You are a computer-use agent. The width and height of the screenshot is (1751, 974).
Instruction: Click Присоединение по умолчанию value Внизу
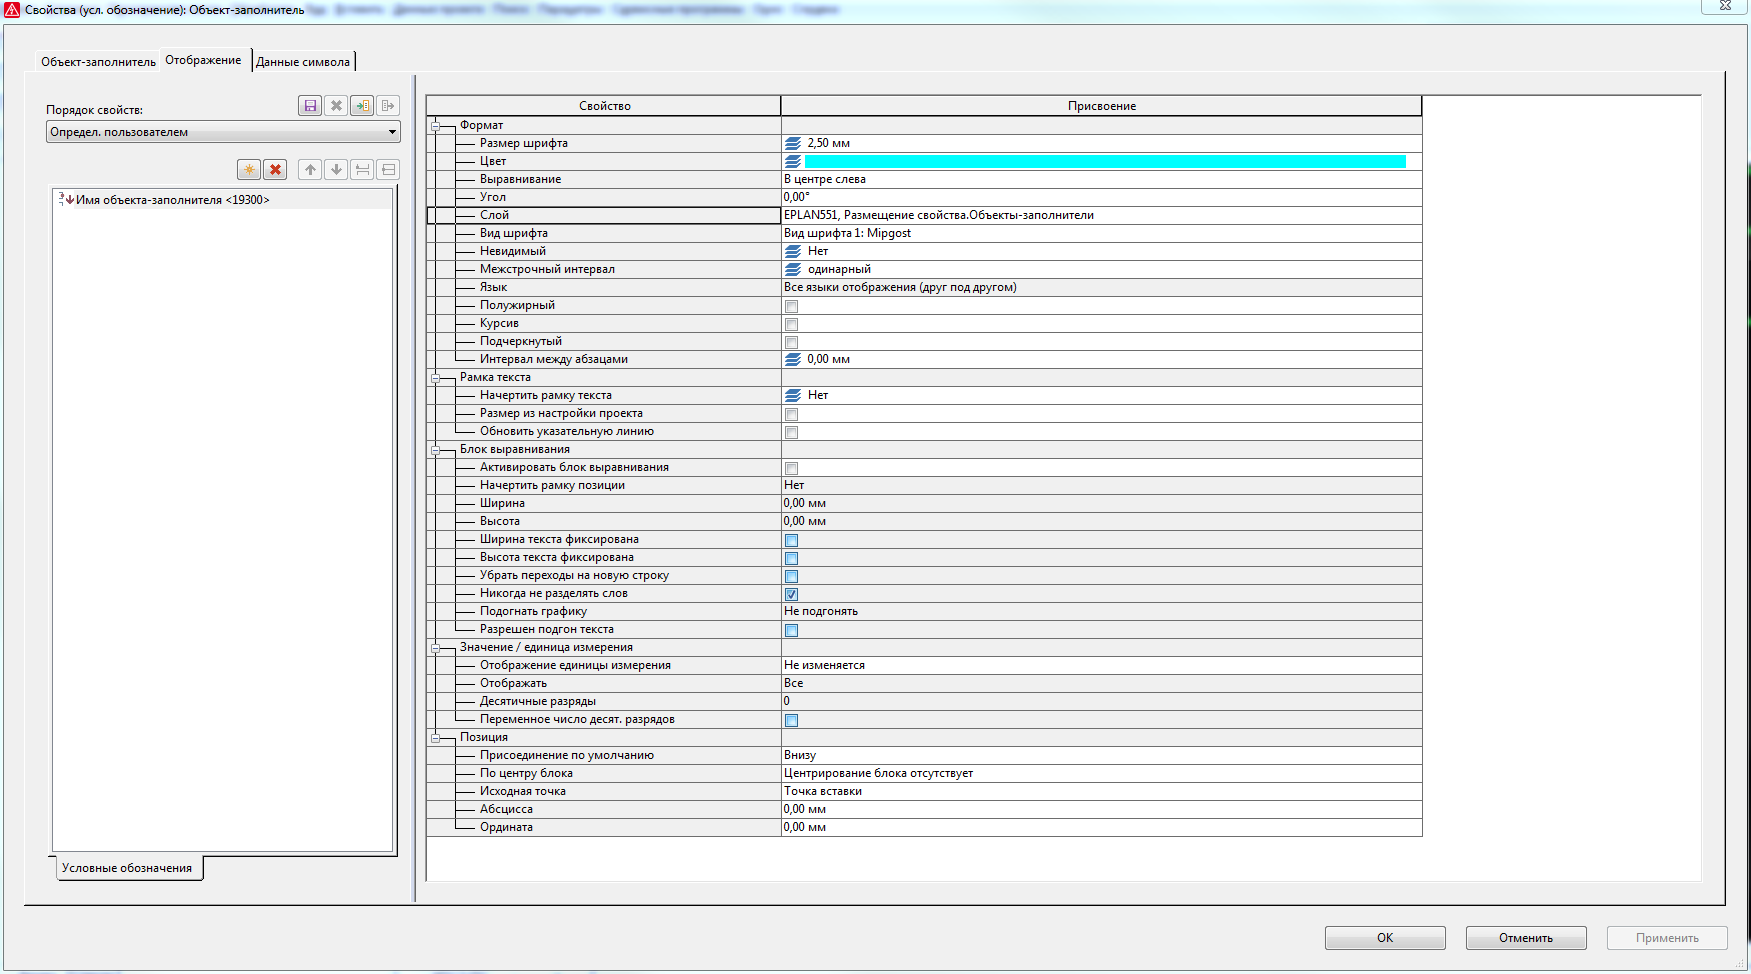point(1101,755)
